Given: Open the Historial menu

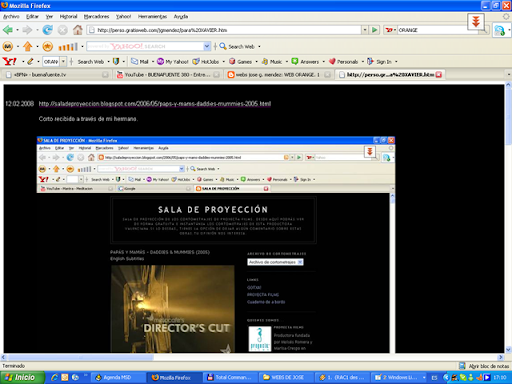Looking at the screenshot, I should pyautogui.click(x=68, y=16).
